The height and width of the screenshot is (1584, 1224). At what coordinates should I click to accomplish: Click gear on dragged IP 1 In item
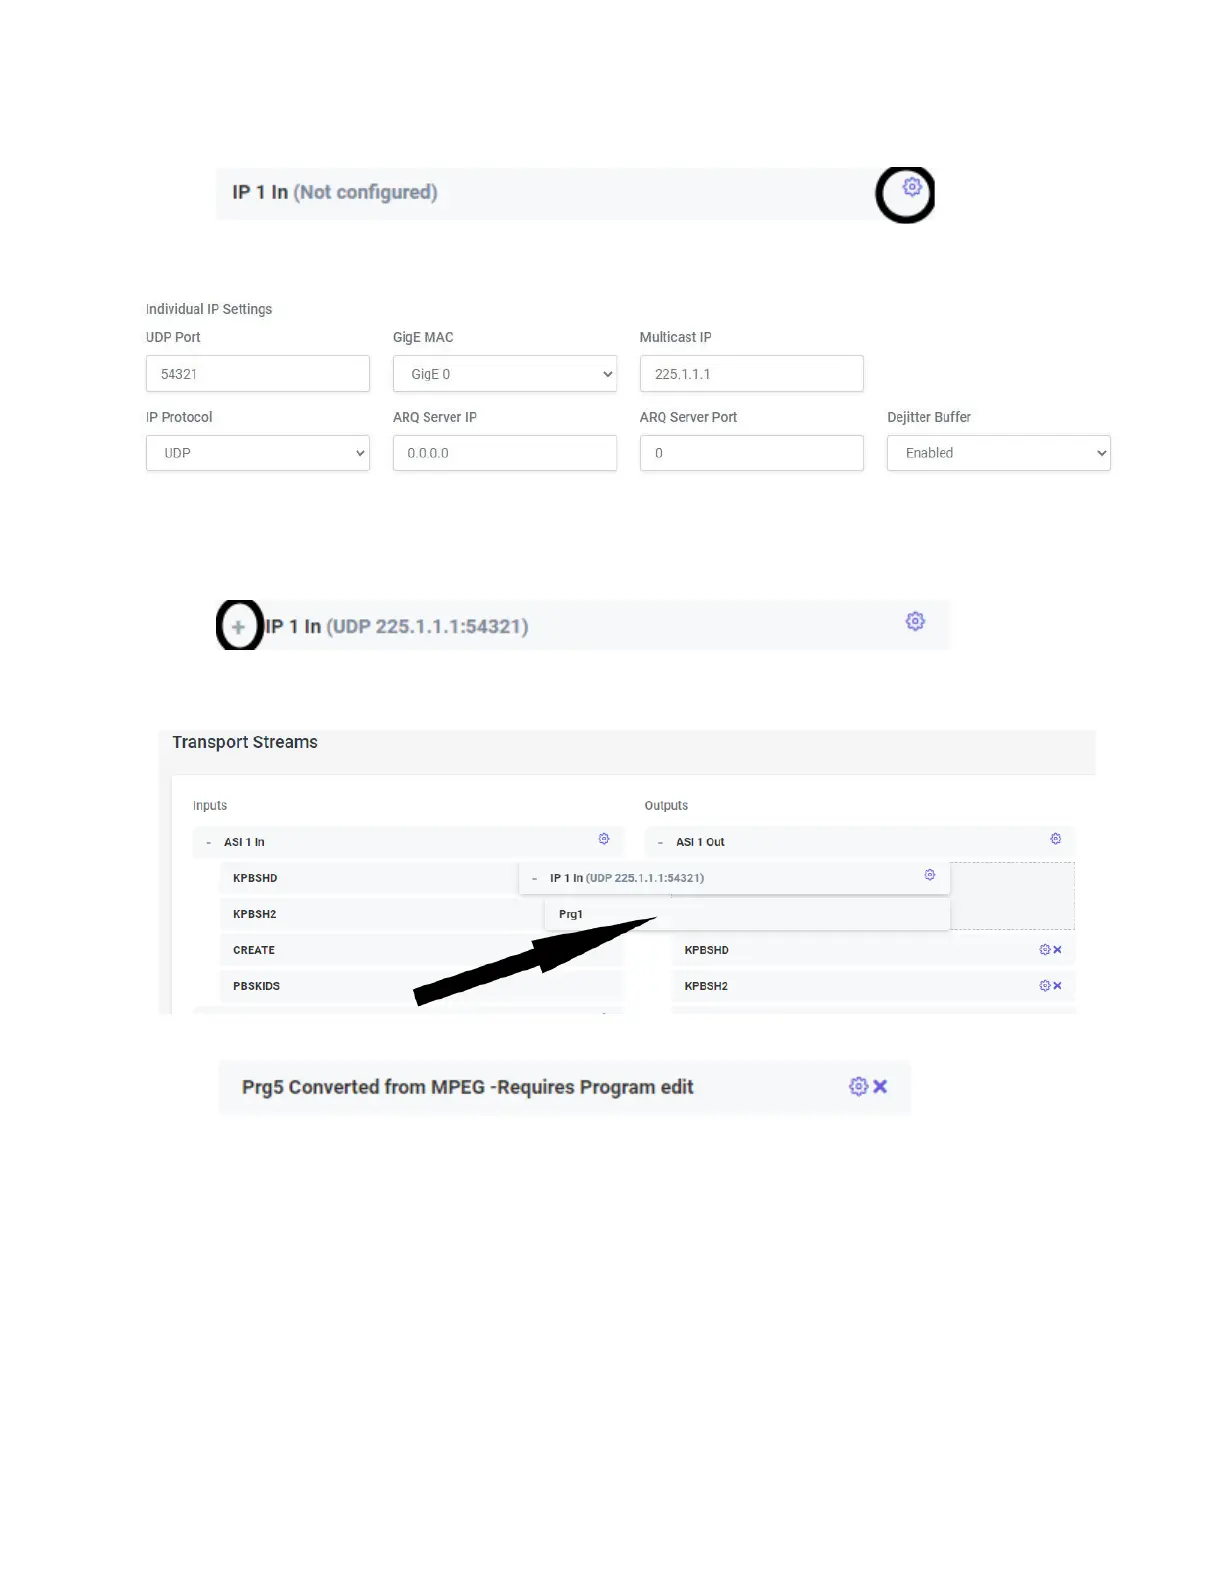tap(930, 875)
